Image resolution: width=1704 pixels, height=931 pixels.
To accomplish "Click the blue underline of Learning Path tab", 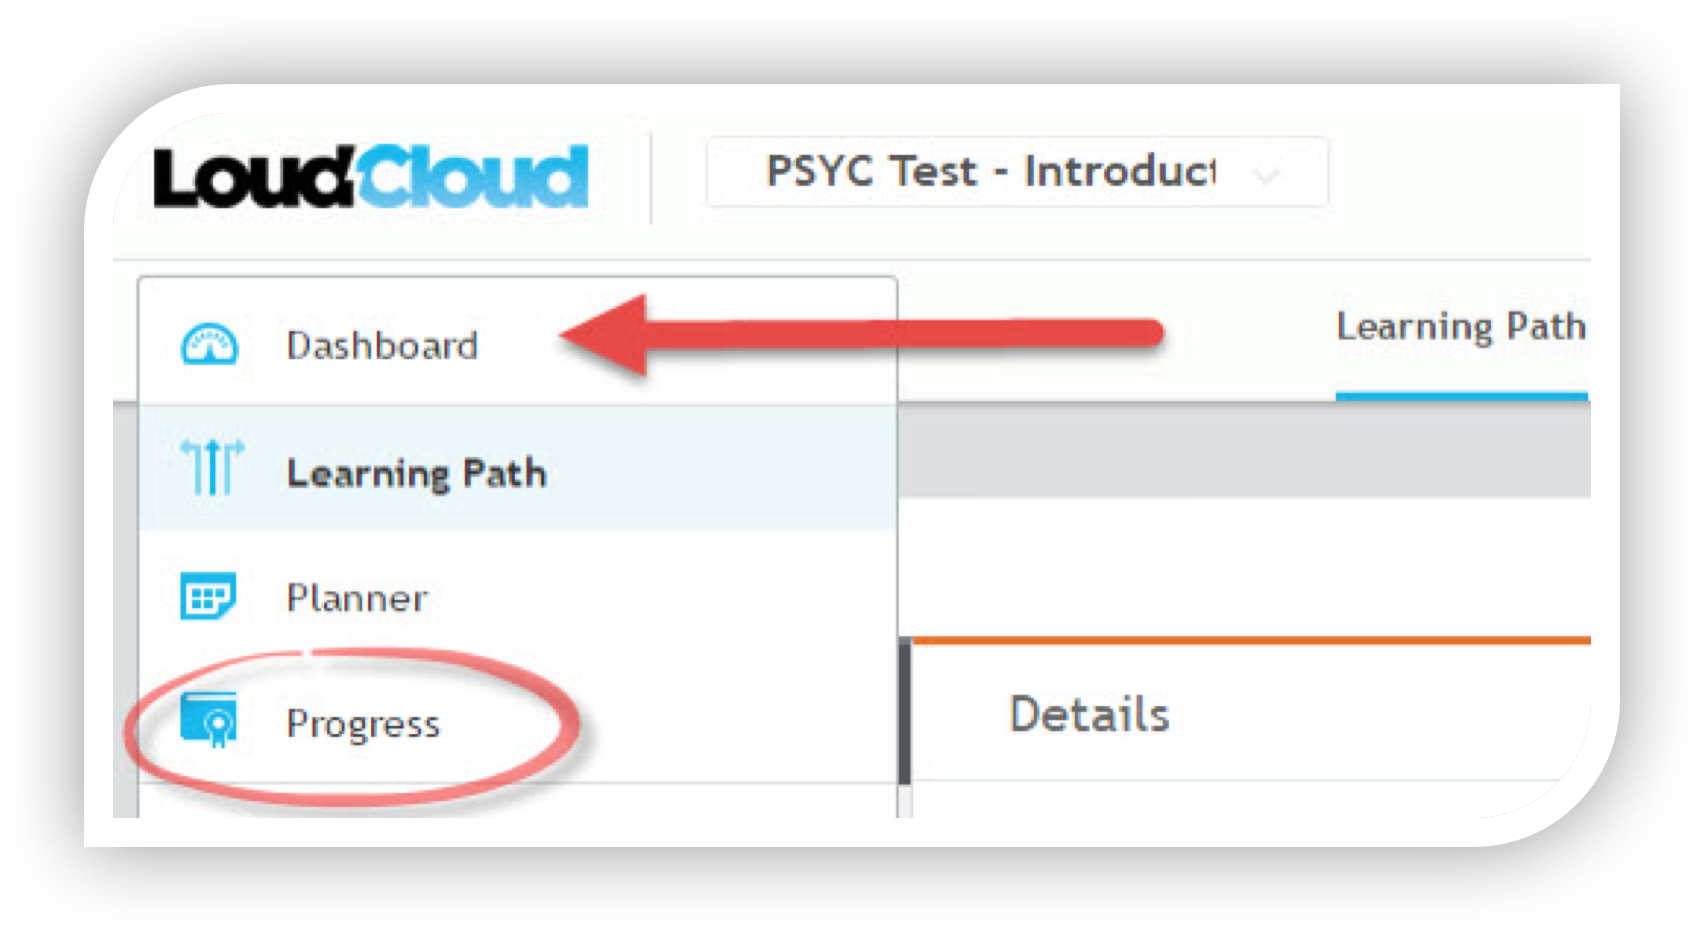I will point(1461,397).
